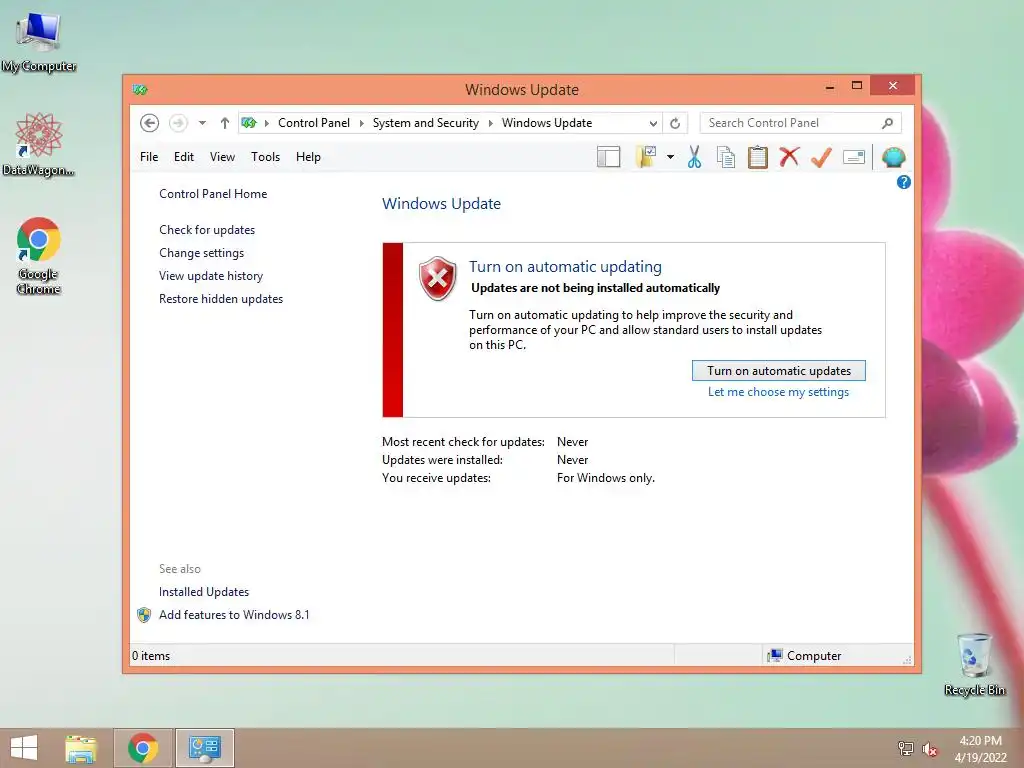
Task: Open the DataWagon desktop shortcut
Action: tap(39, 144)
